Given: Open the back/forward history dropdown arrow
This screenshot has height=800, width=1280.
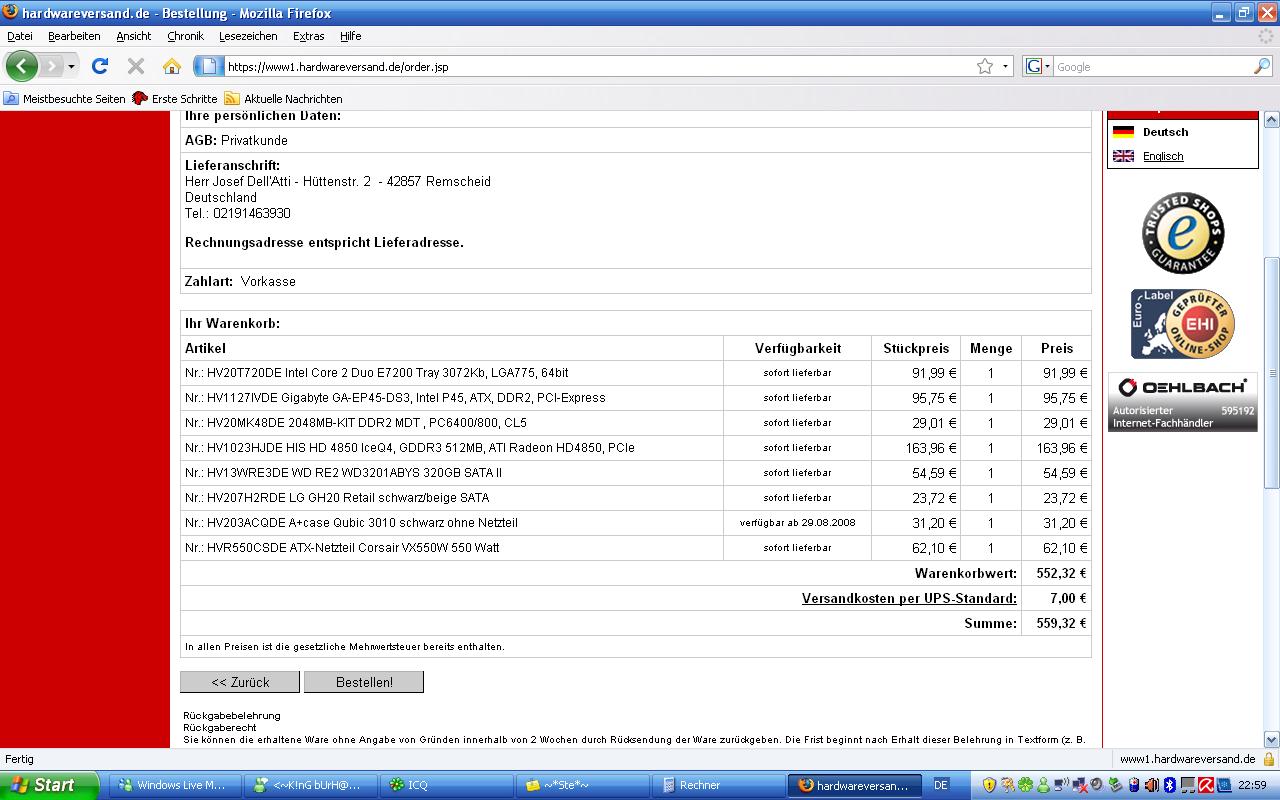Looking at the screenshot, I should pos(71,67).
